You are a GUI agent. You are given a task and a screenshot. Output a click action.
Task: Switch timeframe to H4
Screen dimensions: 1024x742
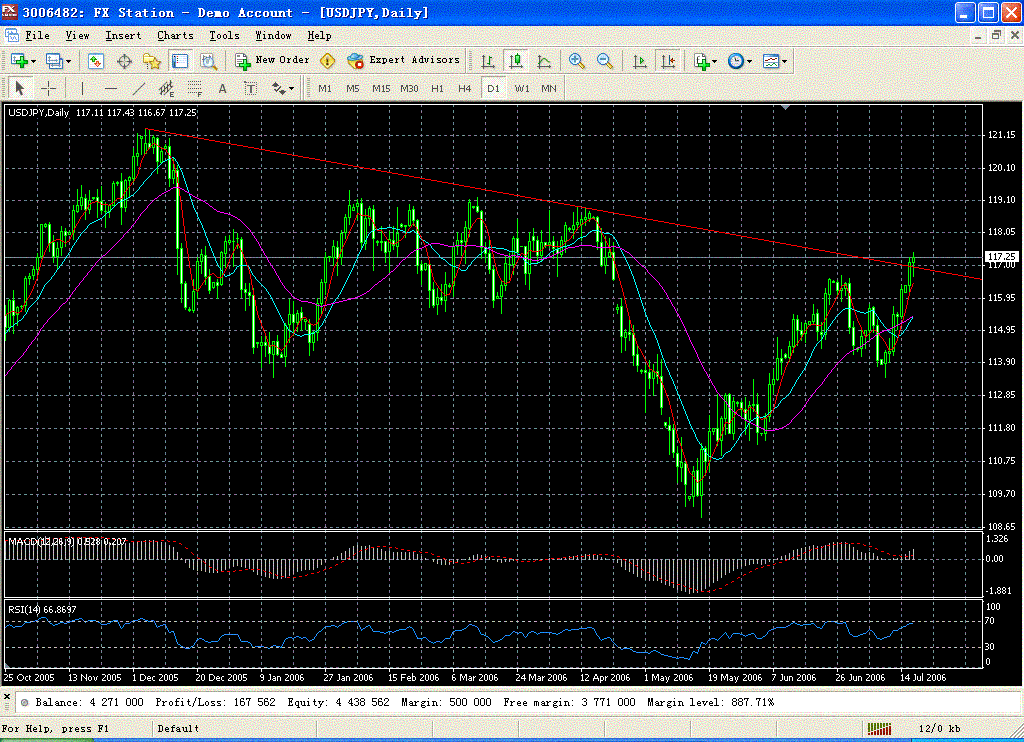(464, 88)
